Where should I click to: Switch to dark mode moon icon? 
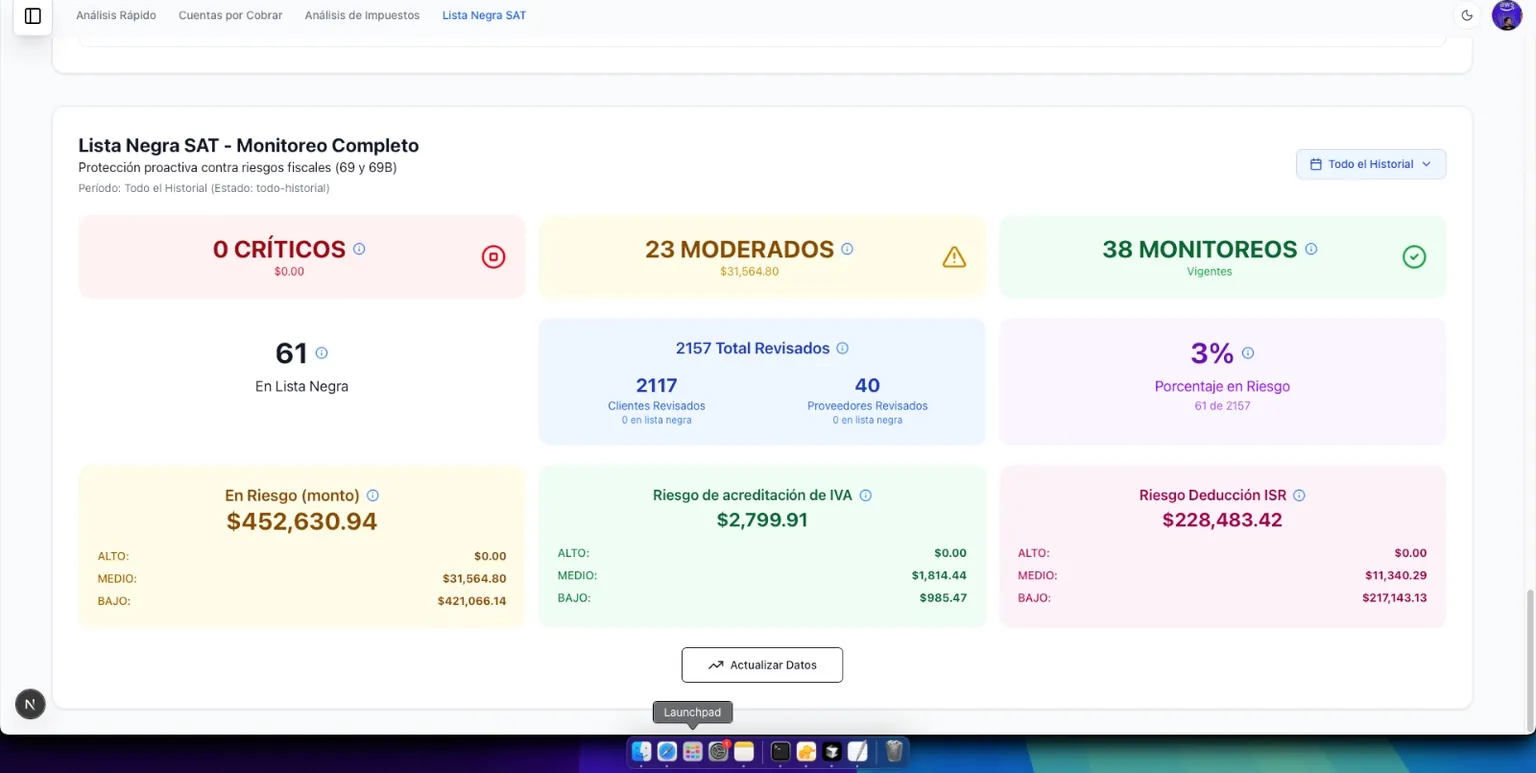[x=1467, y=15]
